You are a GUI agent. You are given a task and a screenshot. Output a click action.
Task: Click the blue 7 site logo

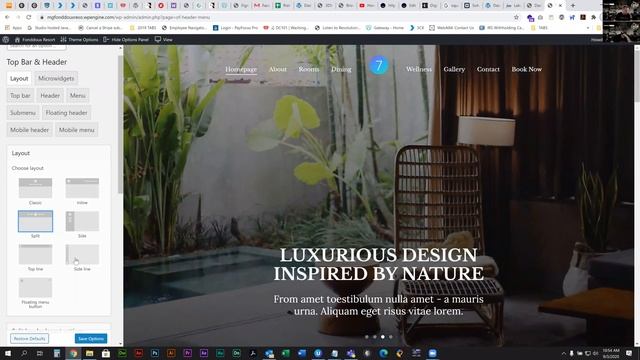coord(379,65)
